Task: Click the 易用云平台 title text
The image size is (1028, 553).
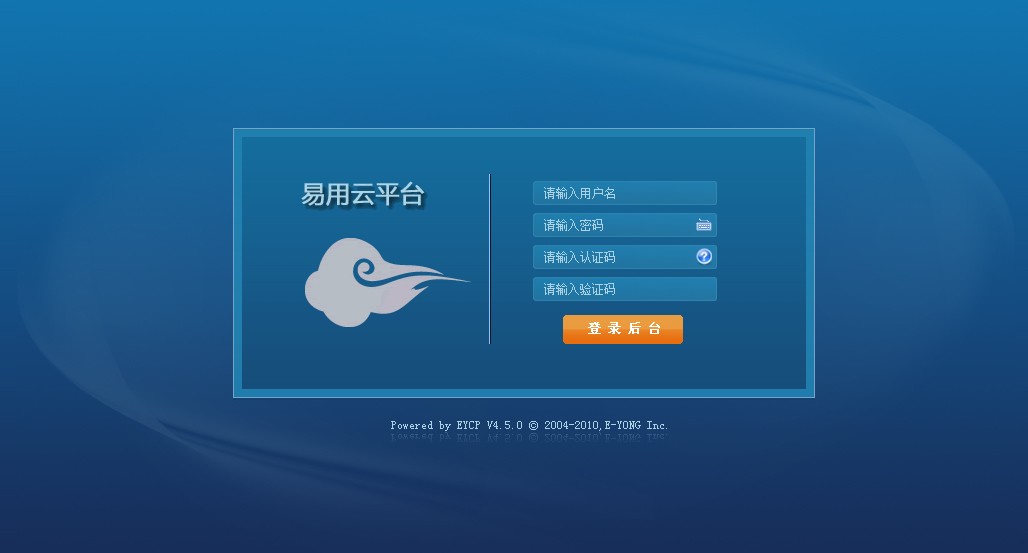Action: pos(363,195)
